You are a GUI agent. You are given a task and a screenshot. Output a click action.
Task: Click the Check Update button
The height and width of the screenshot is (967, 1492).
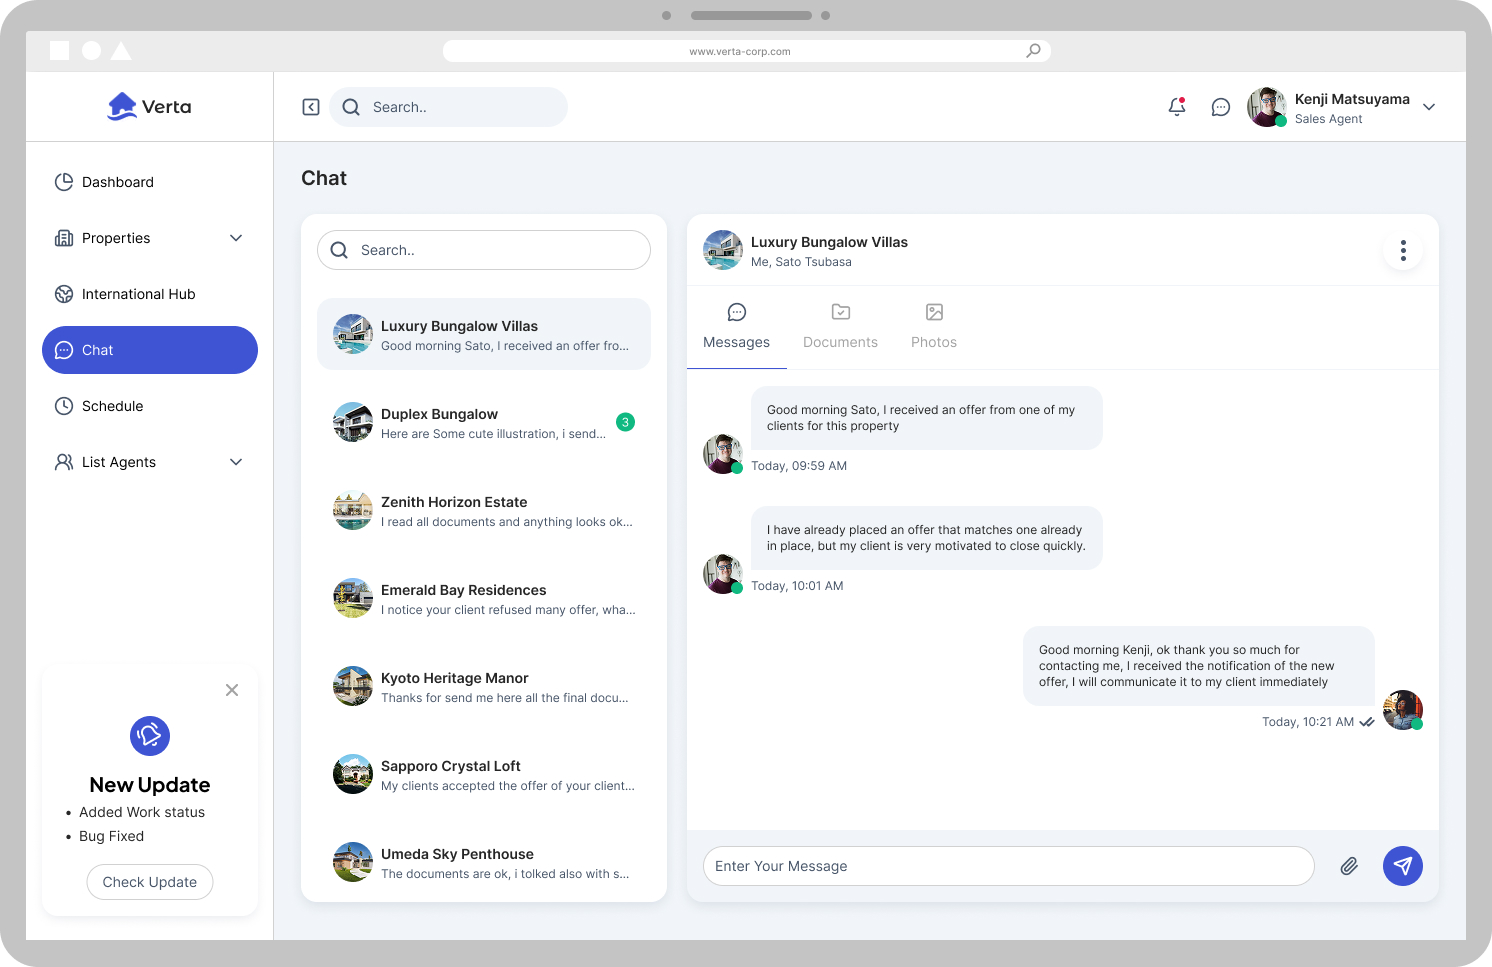click(150, 882)
